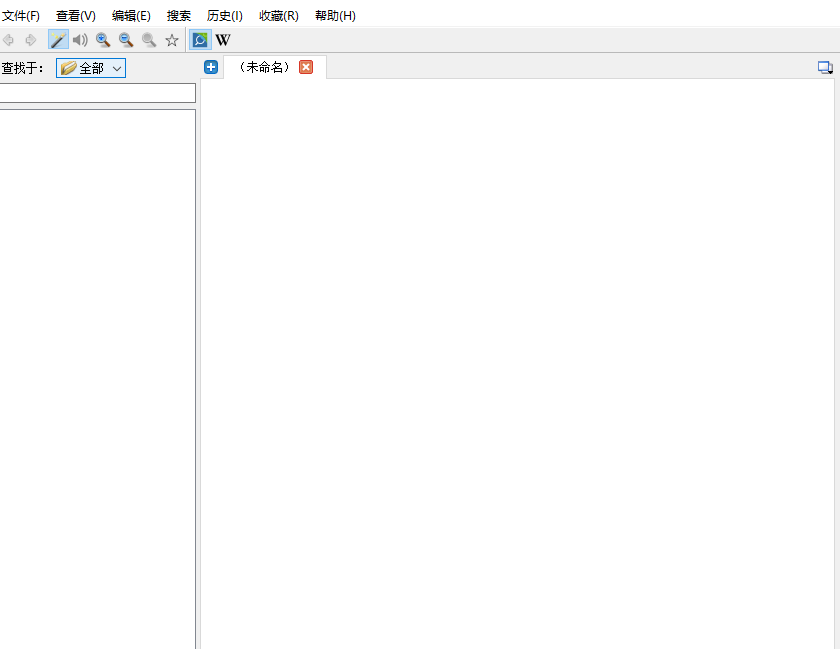Add a new tab with plus icon
This screenshot has width=840, height=649.
click(211, 67)
